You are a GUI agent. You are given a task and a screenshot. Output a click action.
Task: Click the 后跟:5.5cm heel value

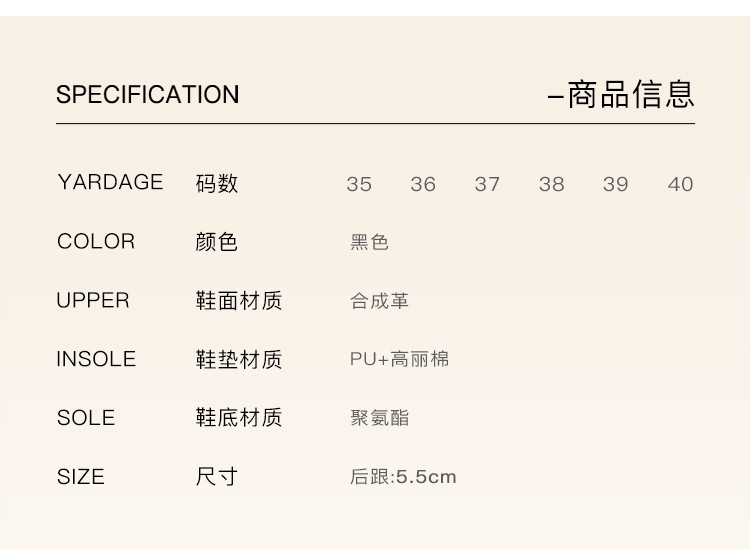click(x=403, y=477)
